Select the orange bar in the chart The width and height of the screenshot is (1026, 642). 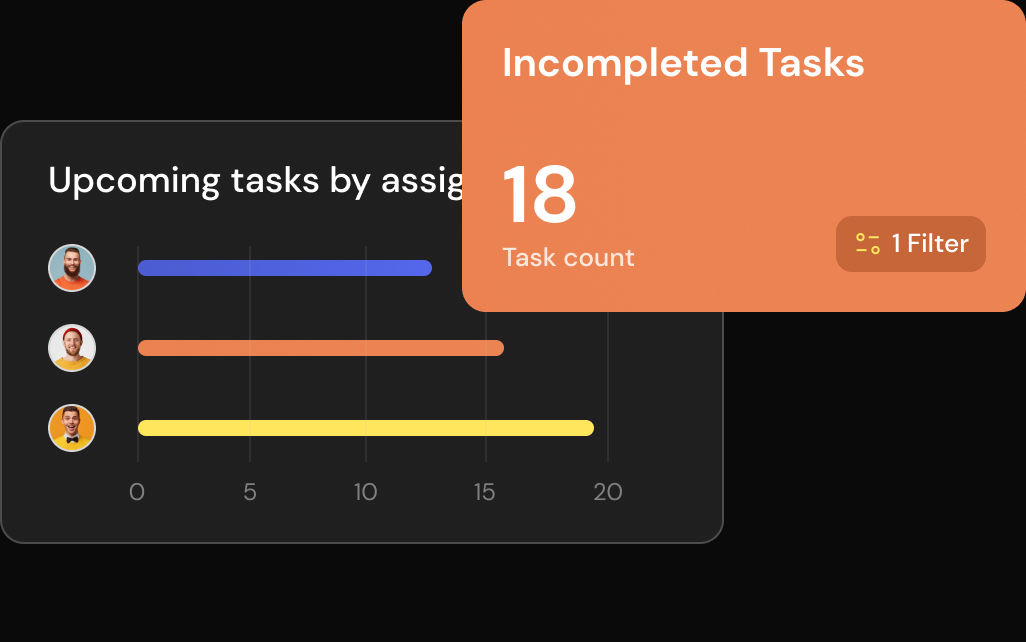[320, 348]
